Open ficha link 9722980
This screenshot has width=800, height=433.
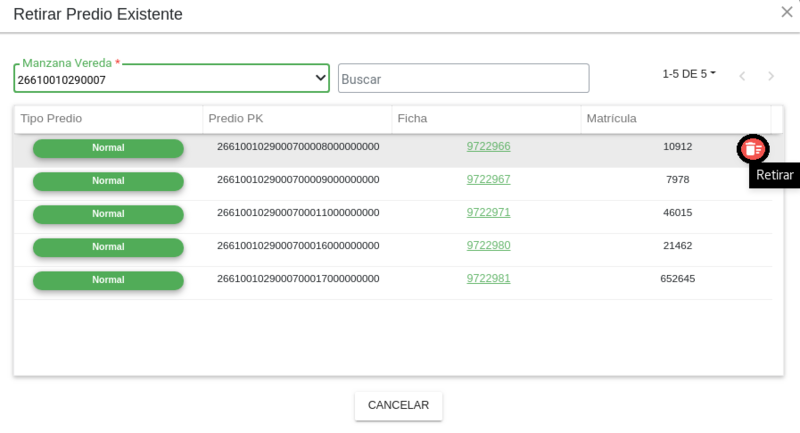[x=488, y=246]
